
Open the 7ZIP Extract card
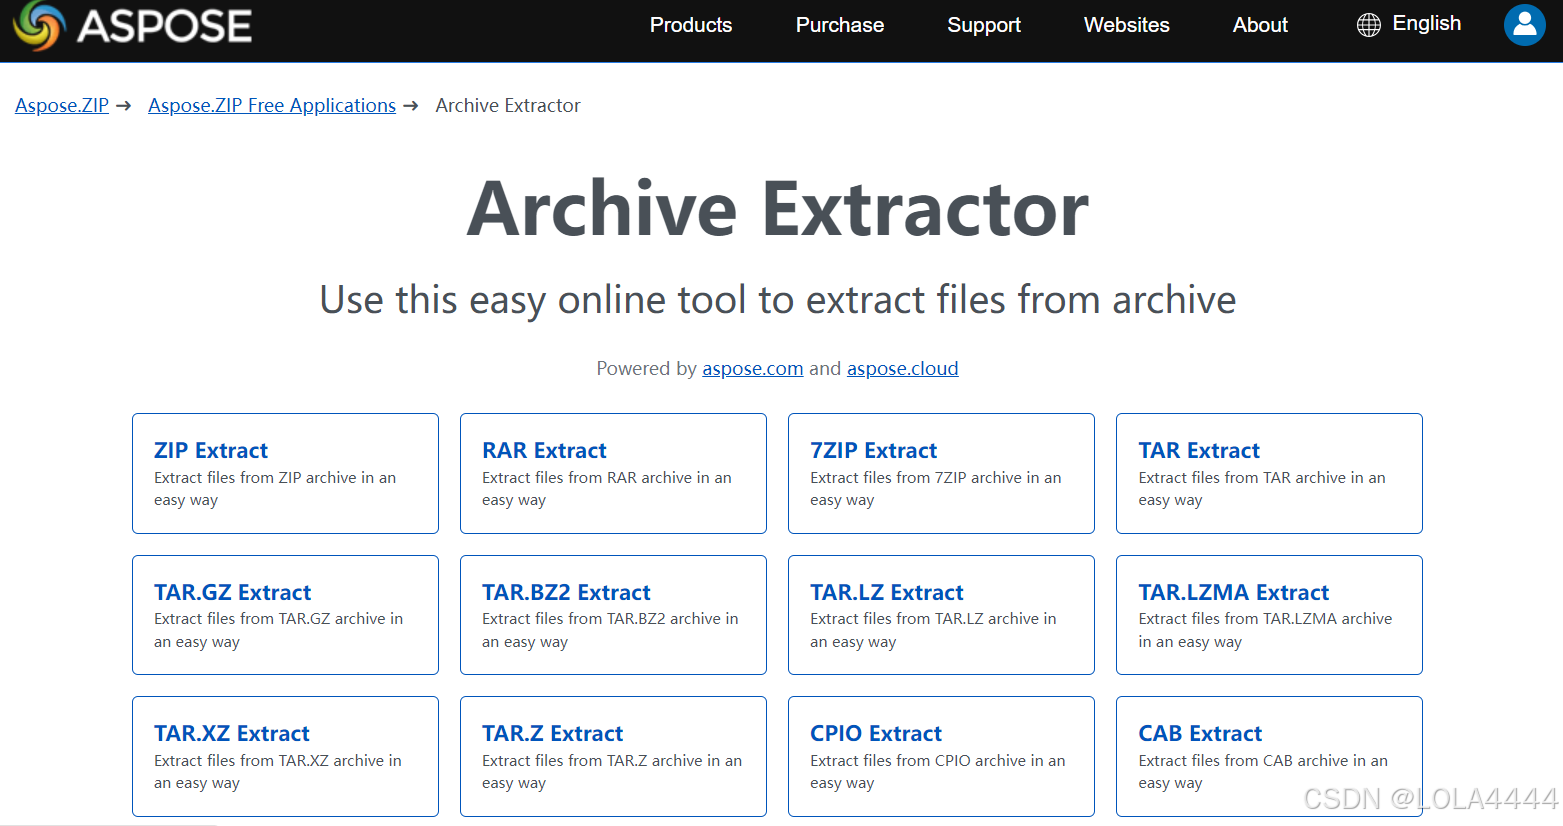click(x=941, y=473)
